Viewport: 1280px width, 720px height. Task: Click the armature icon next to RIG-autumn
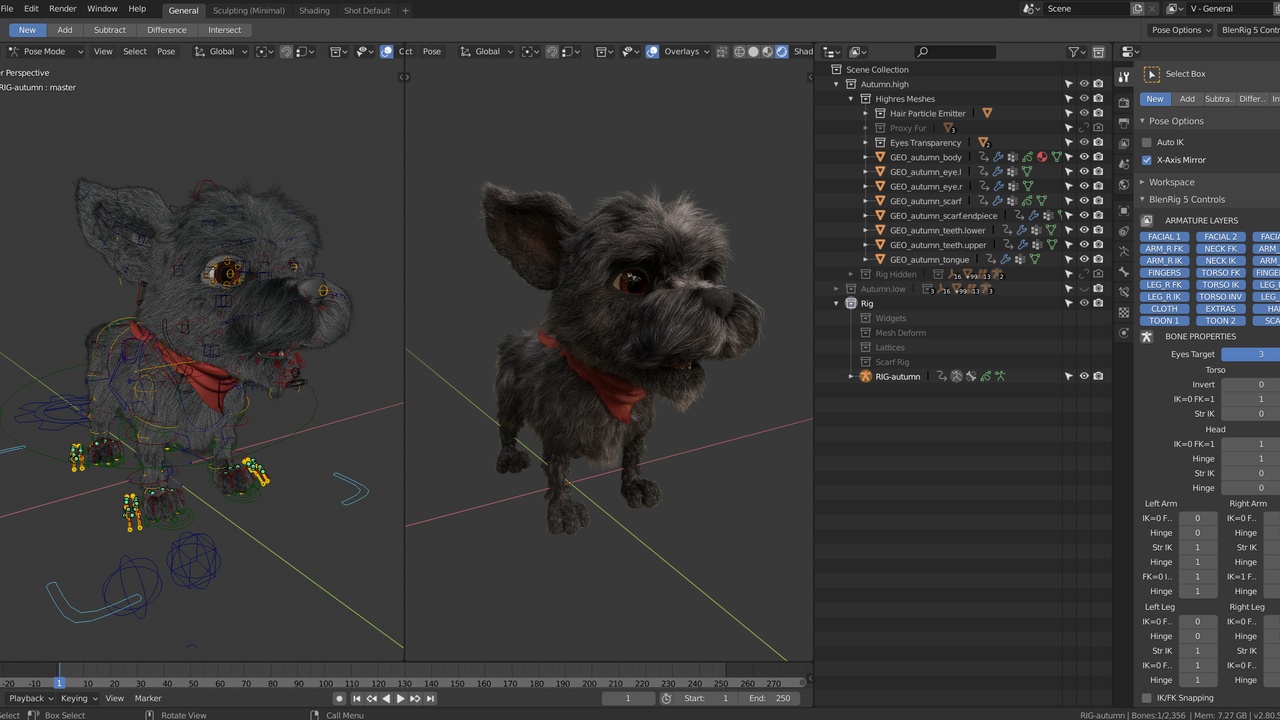tap(866, 376)
